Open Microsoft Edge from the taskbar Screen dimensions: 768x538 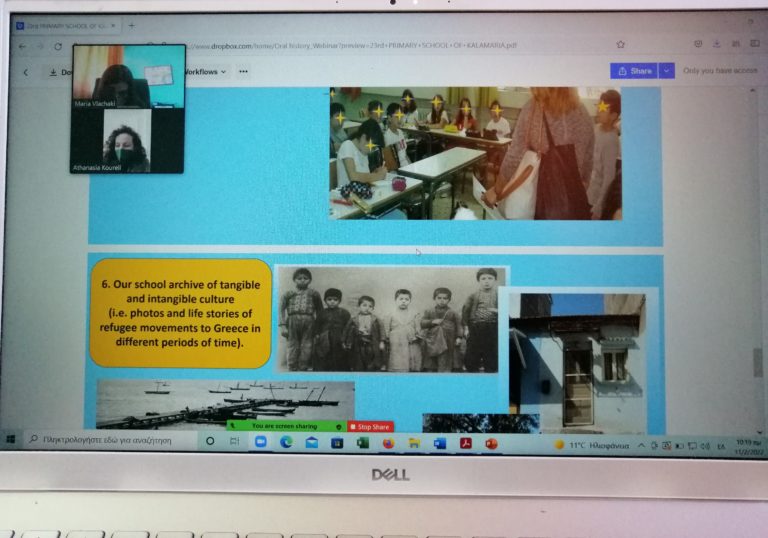click(286, 442)
